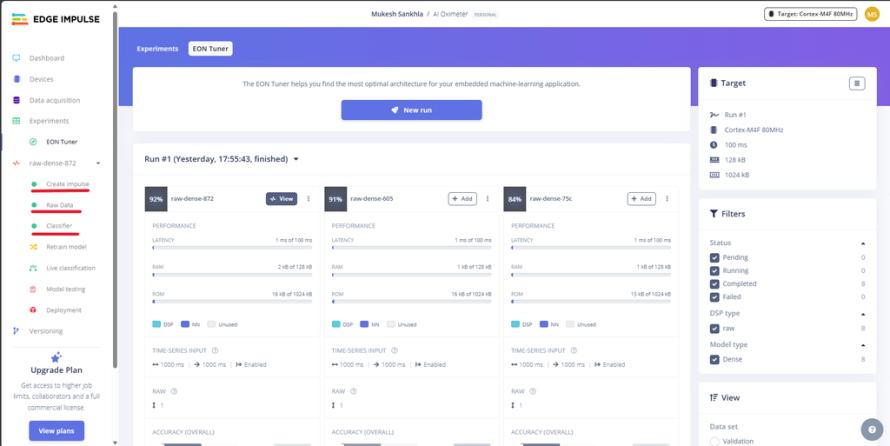Start a New run
The height and width of the screenshot is (446, 890).
click(x=412, y=110)
